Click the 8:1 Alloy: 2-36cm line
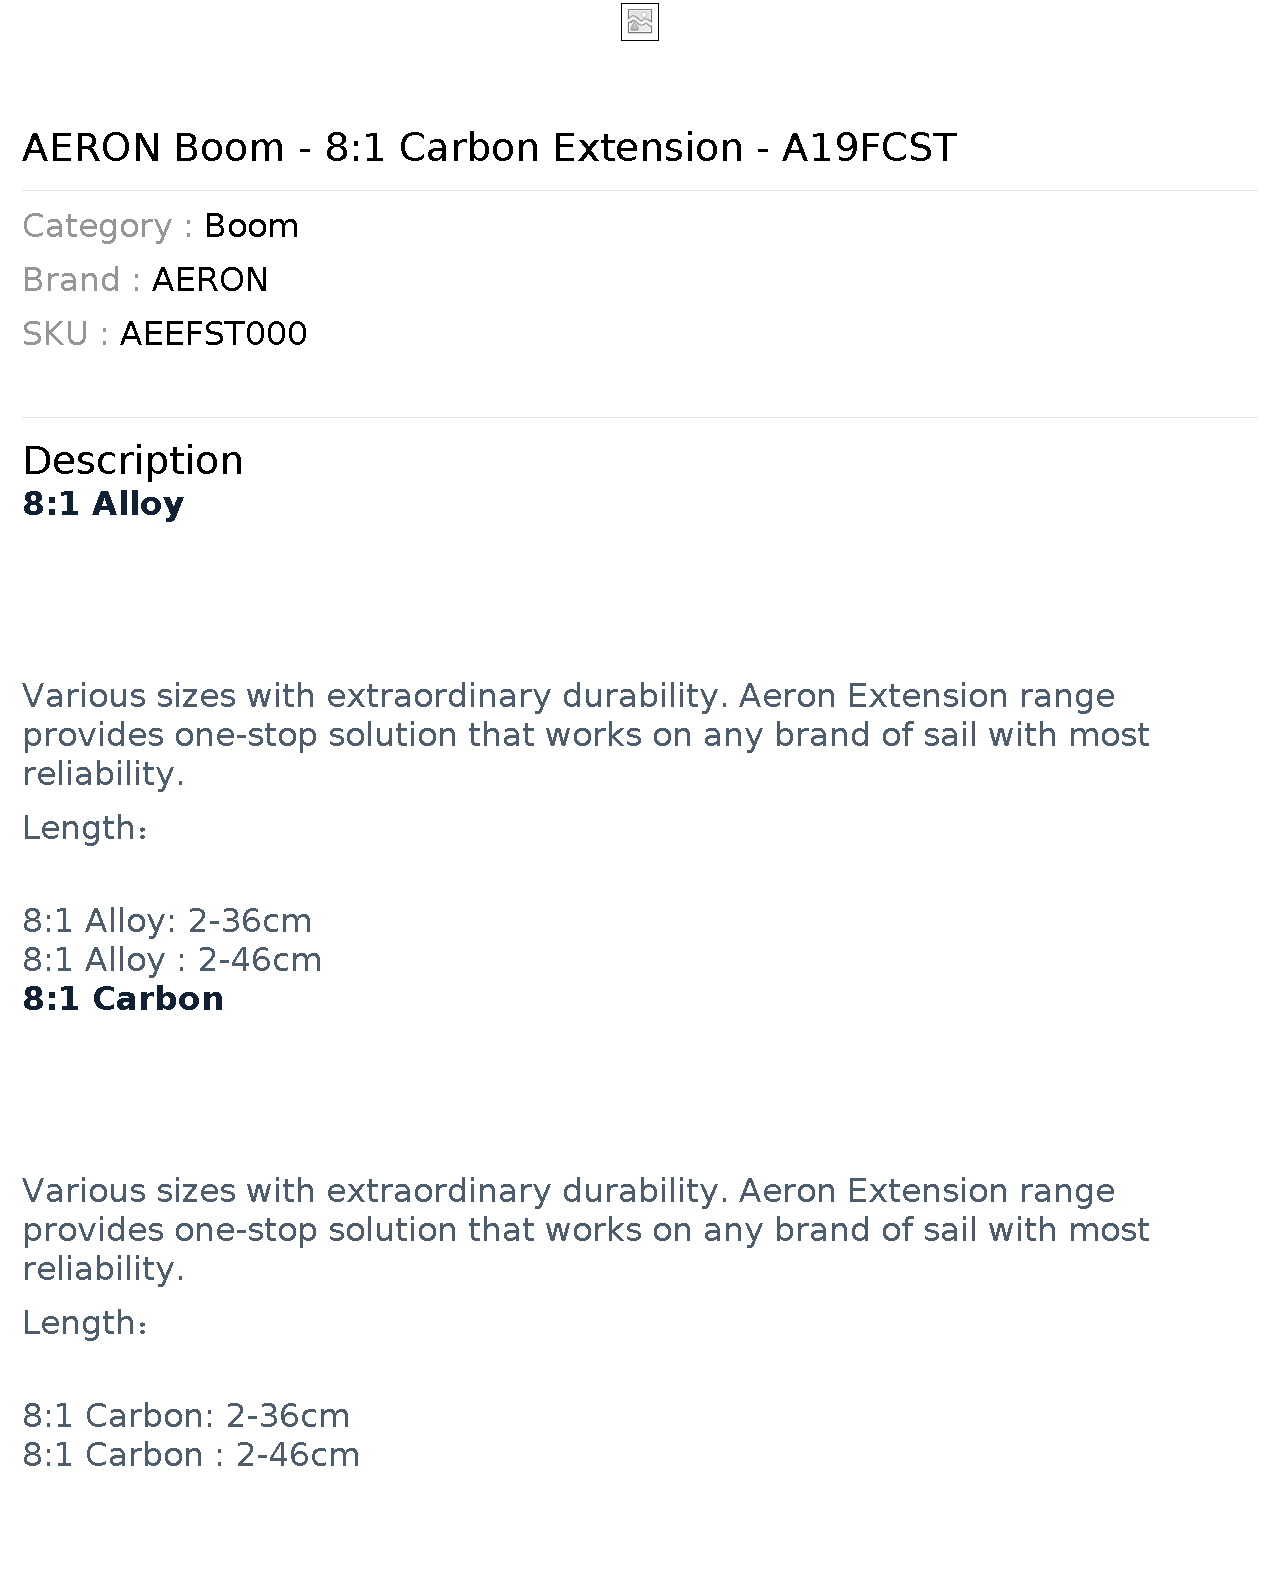 (x=167, y=921)
